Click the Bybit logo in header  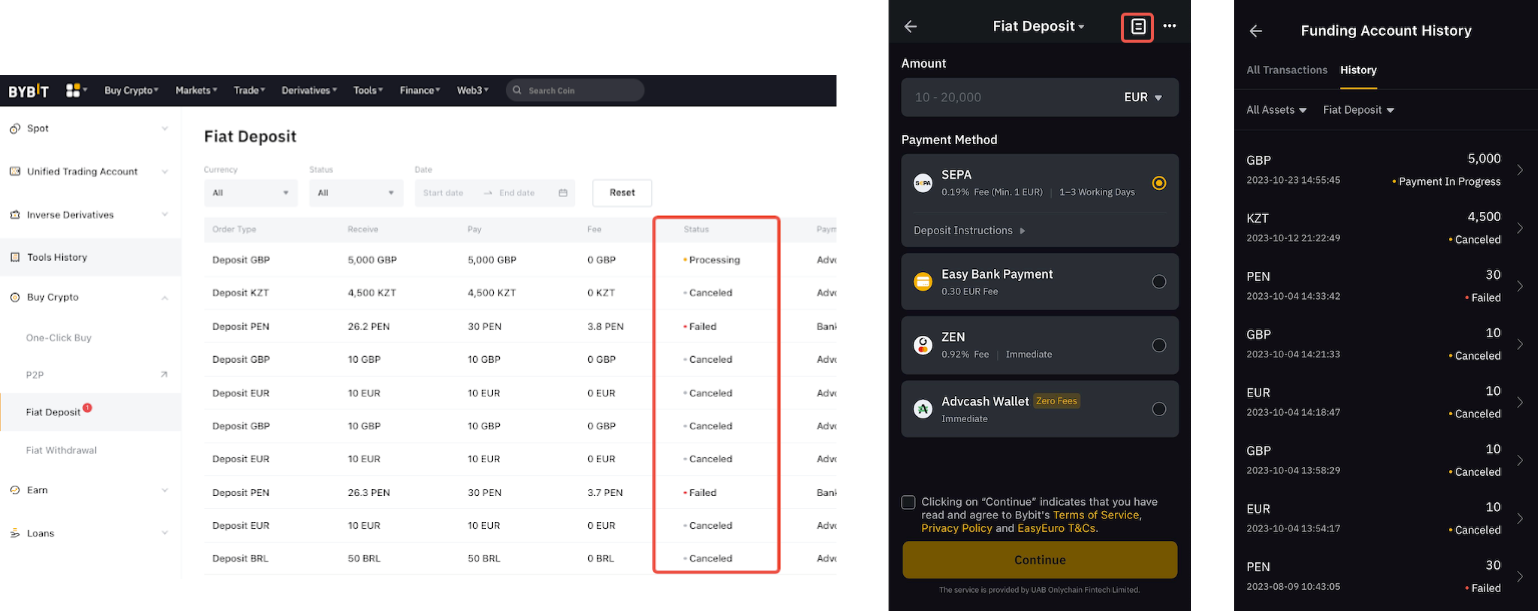[28, 91]
